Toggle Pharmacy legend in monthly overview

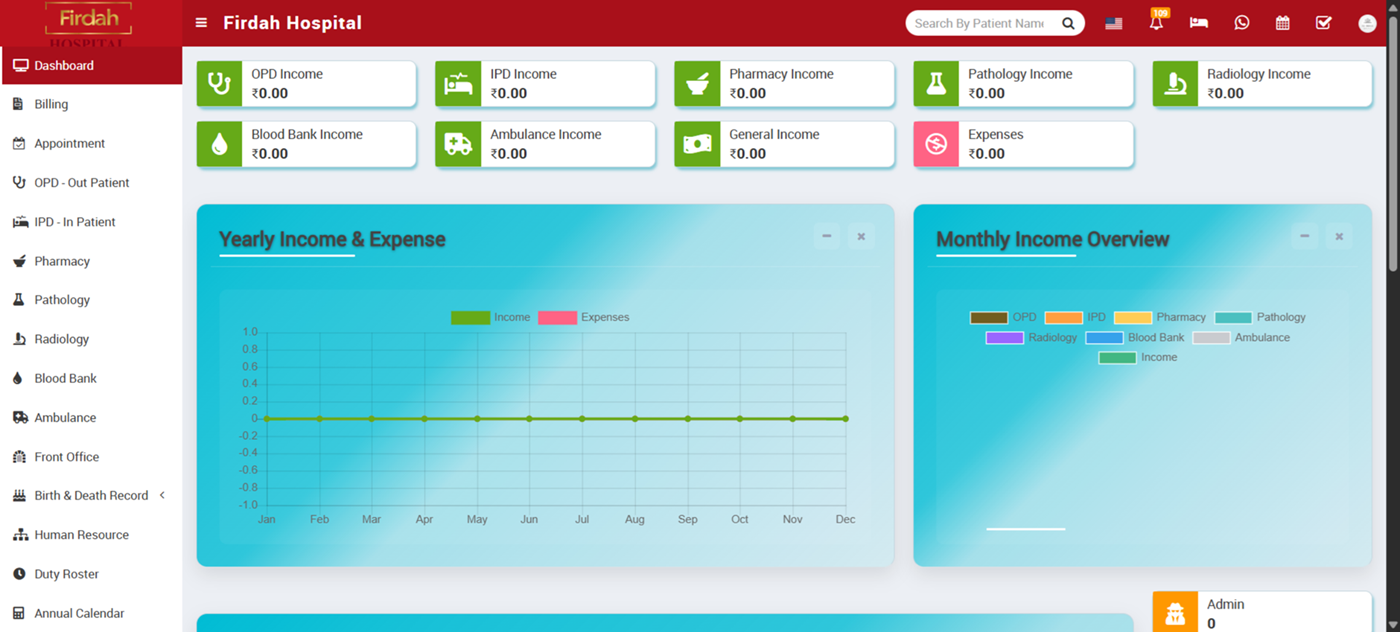tap(1160, 318)
